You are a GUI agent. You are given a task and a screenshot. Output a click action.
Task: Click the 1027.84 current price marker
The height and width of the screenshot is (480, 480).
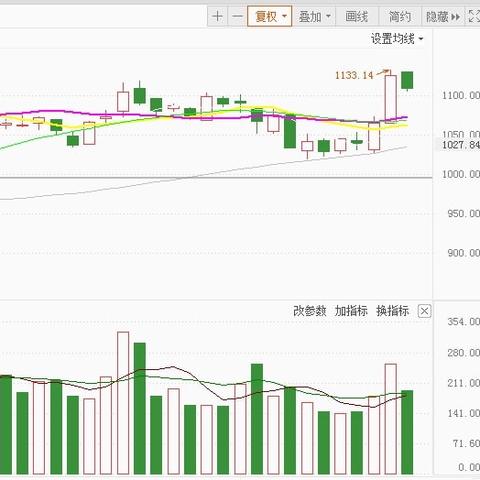(x=461, y=145)
